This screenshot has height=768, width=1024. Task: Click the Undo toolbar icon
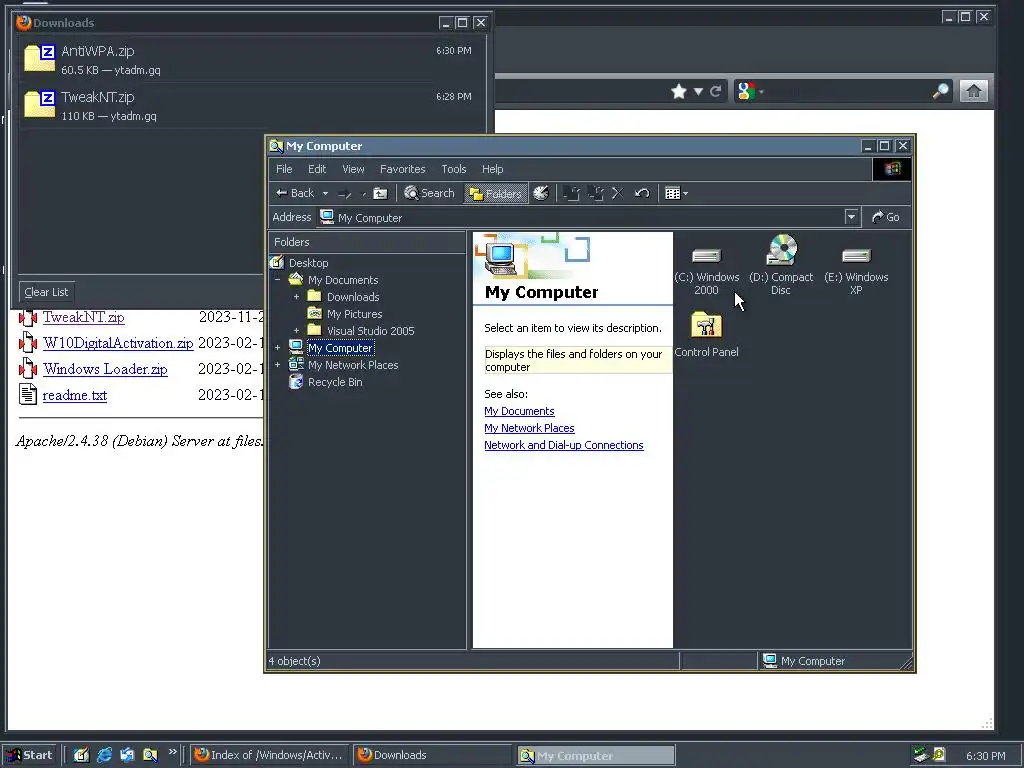642,193
